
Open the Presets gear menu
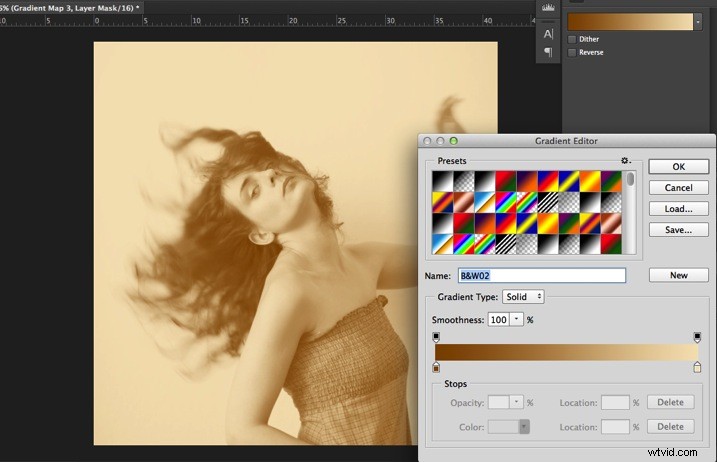(x=626, y=161)
